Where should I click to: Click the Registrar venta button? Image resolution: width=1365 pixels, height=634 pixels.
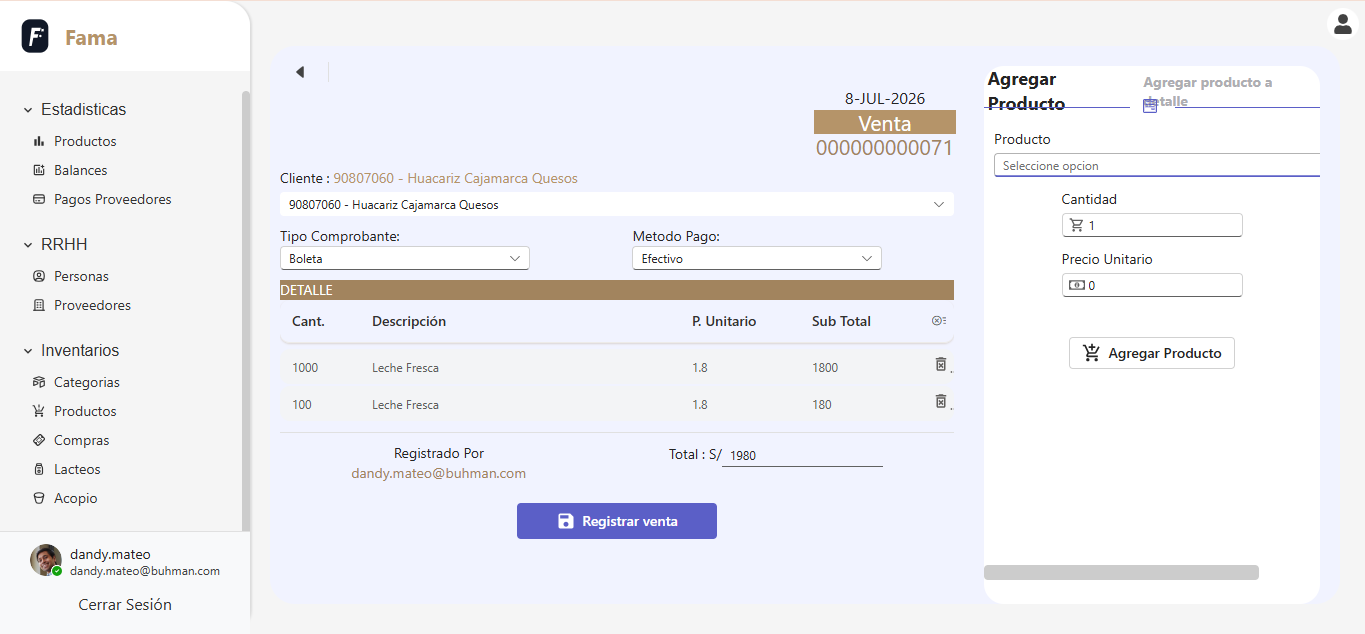click(617, 521)
